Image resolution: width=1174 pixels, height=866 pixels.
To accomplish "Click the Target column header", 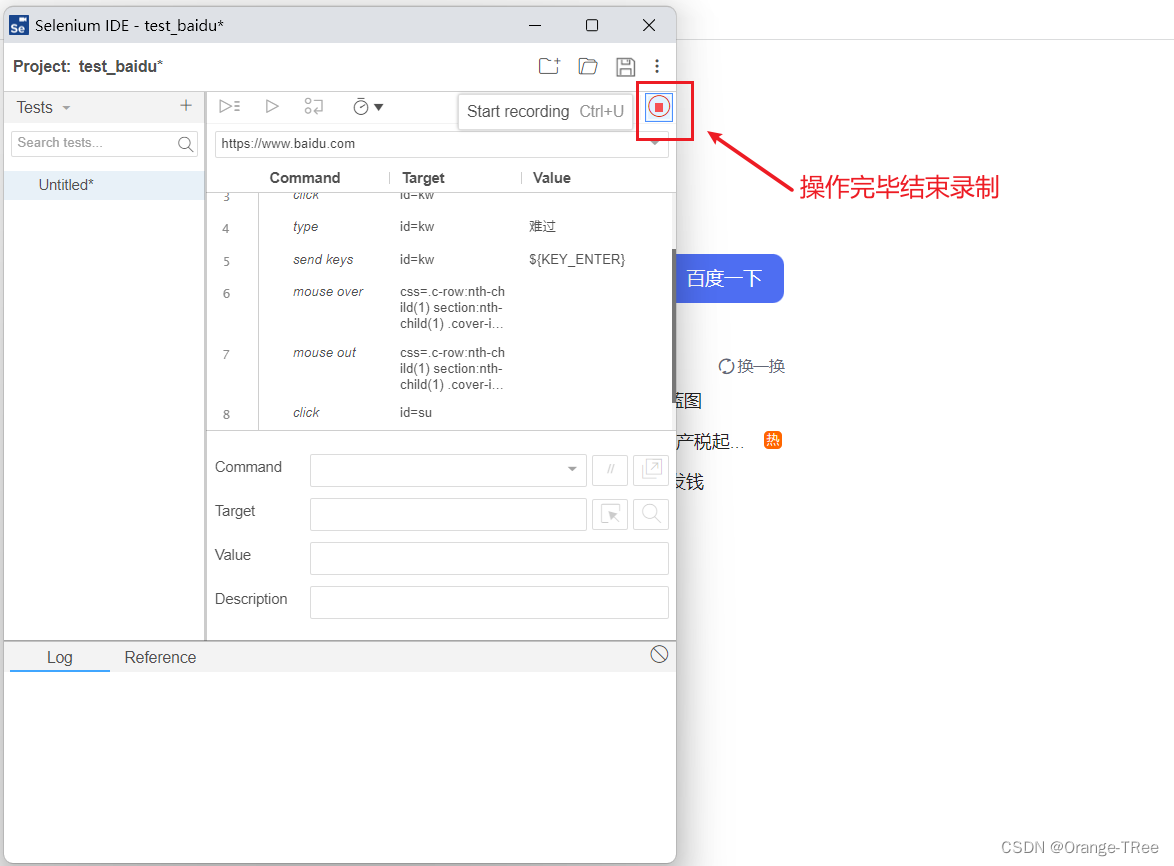I will coord(423,178).
